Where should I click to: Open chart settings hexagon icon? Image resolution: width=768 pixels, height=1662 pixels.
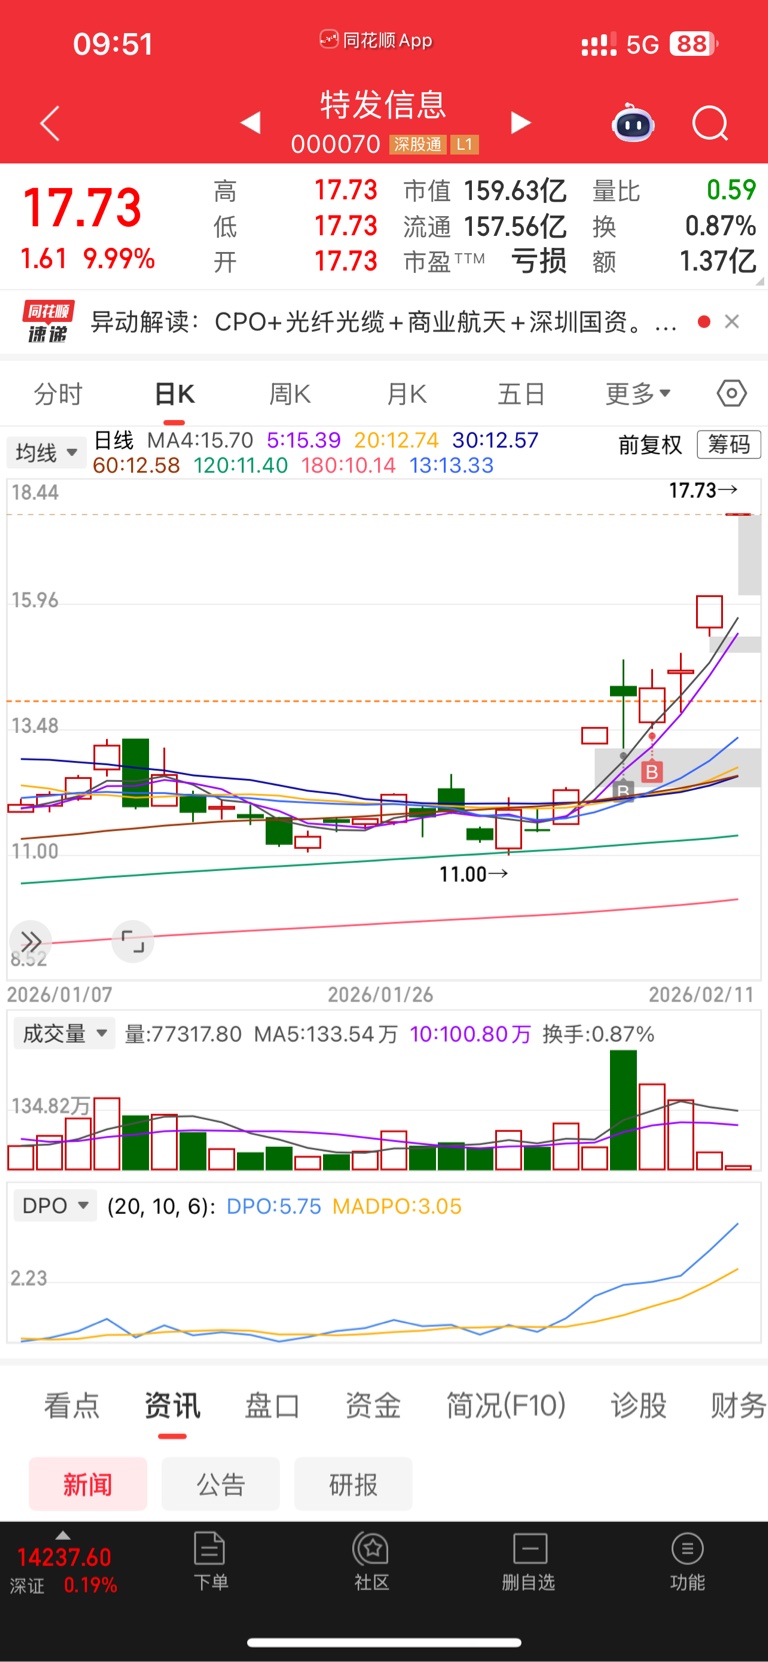[x=732, y=393]
